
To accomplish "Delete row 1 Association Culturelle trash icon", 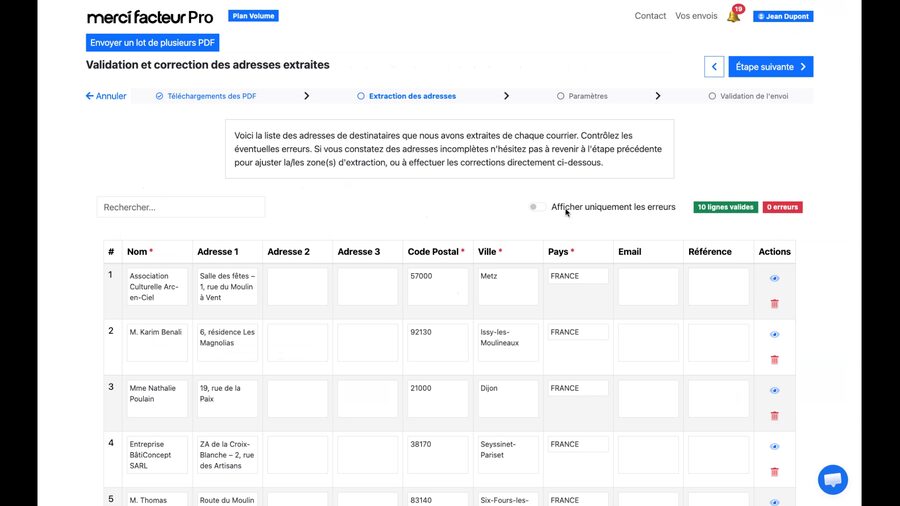I will (x=774, y=303).
